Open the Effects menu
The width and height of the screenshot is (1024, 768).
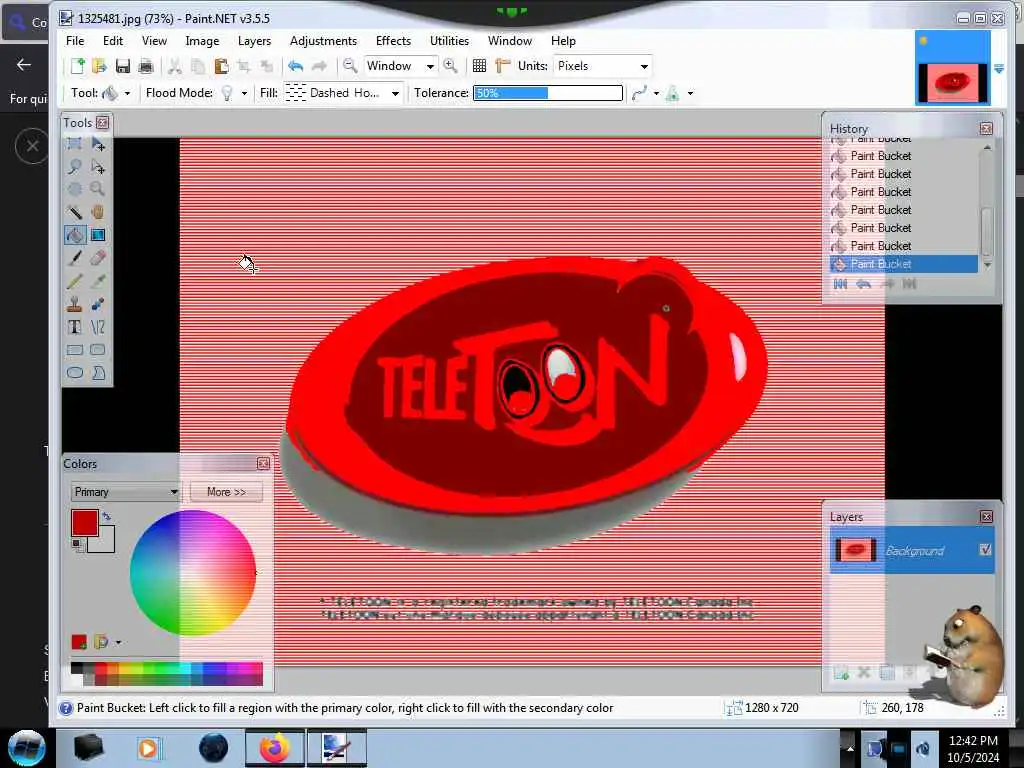(x=393, y=40)
